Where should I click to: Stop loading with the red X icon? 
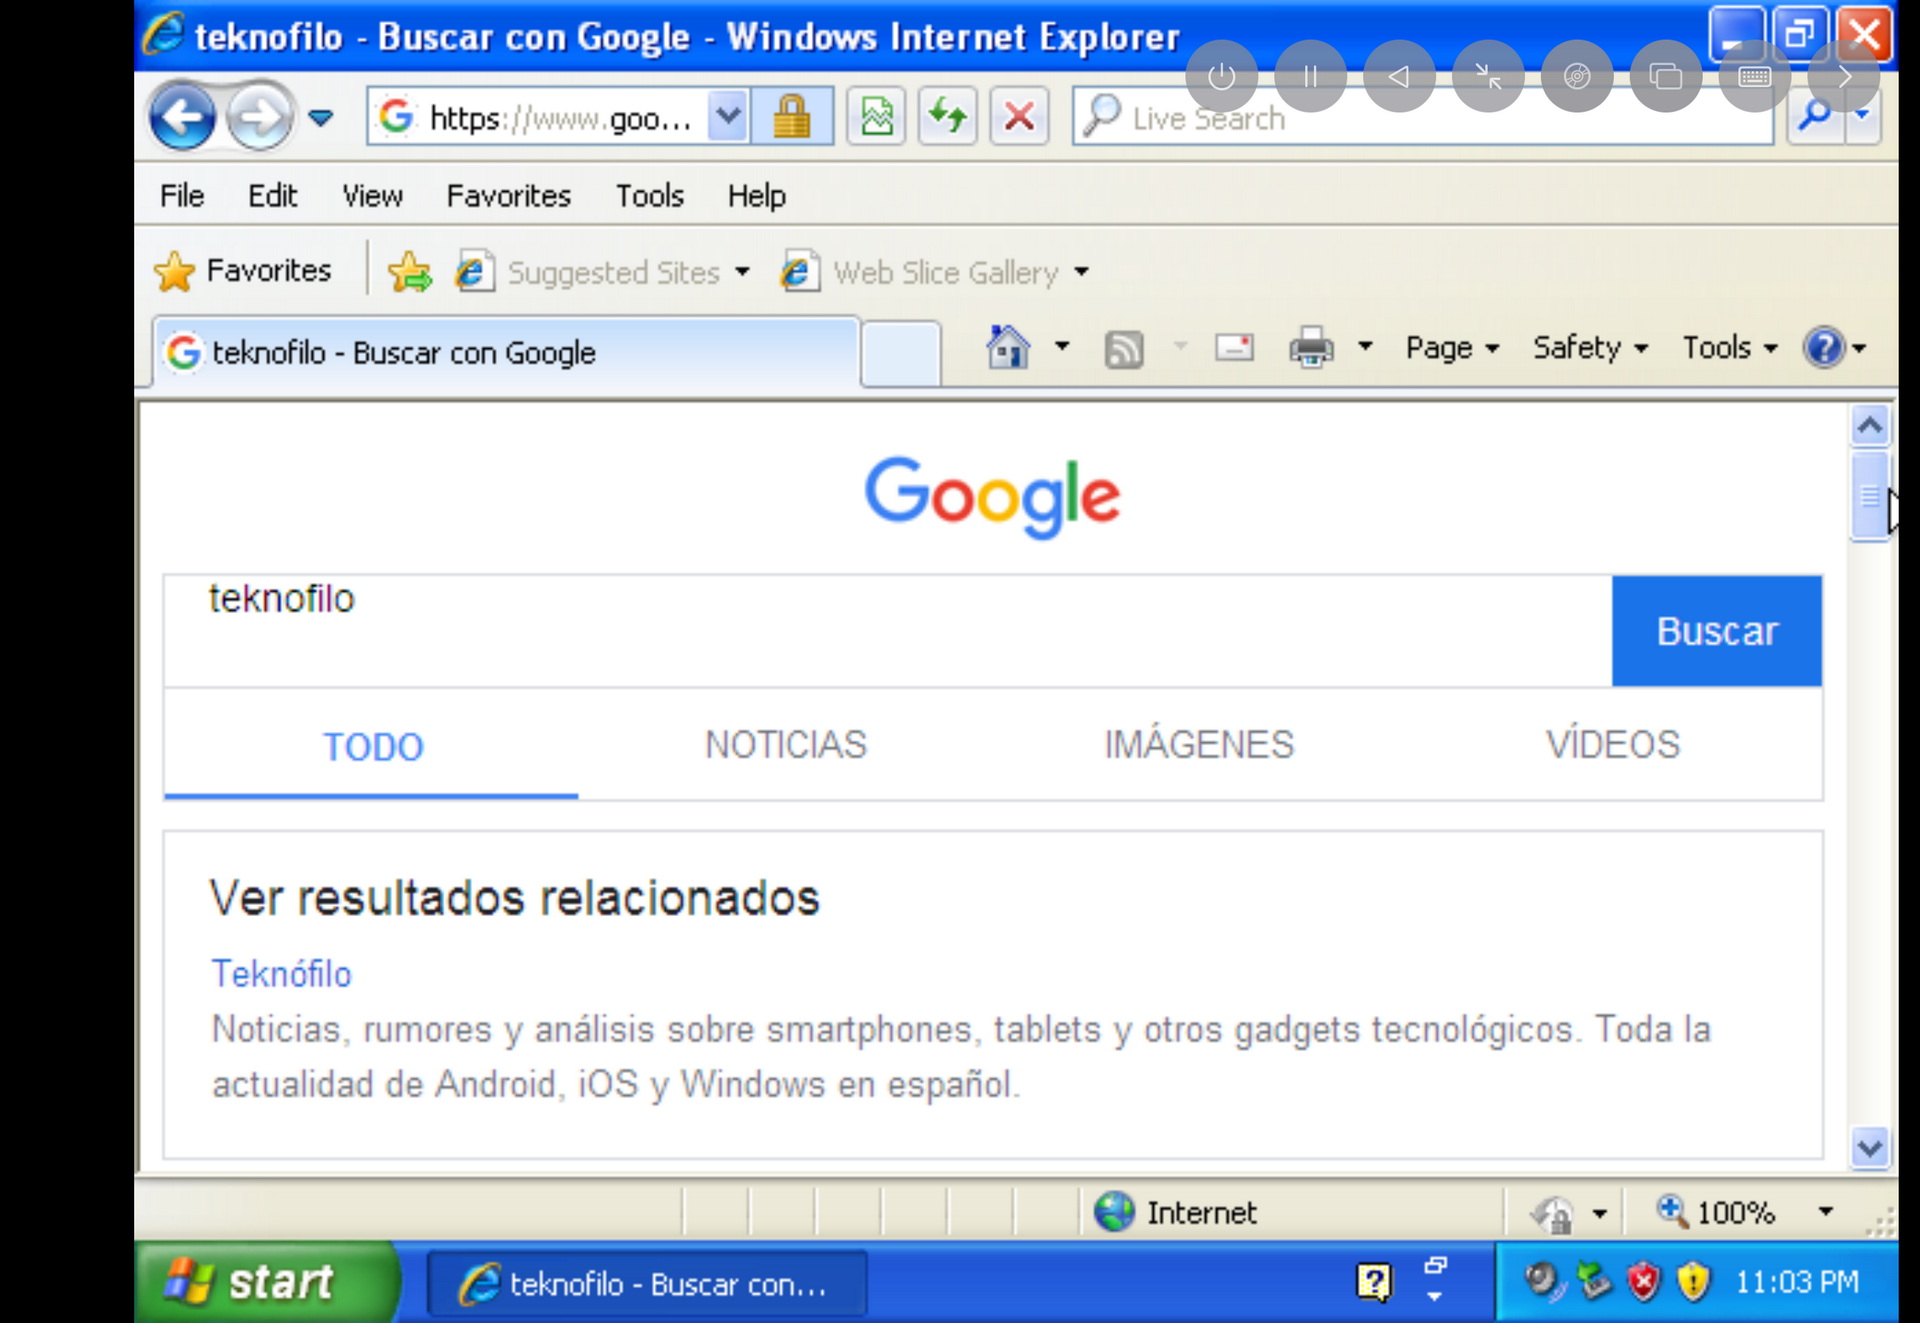tap(1019, 118)
